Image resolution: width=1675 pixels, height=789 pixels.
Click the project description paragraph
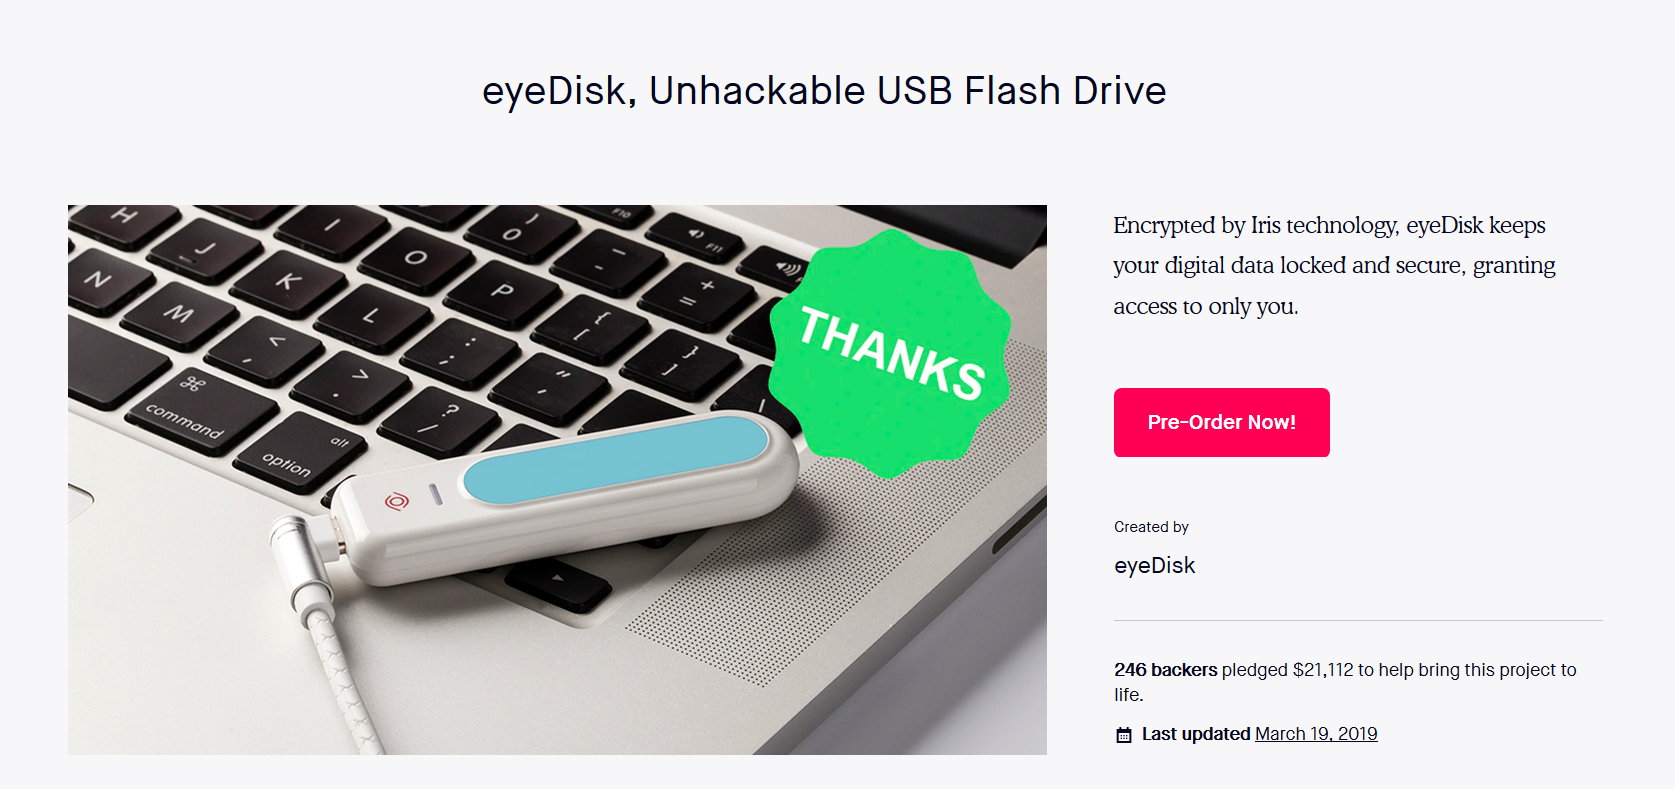tap(1334, 265)
